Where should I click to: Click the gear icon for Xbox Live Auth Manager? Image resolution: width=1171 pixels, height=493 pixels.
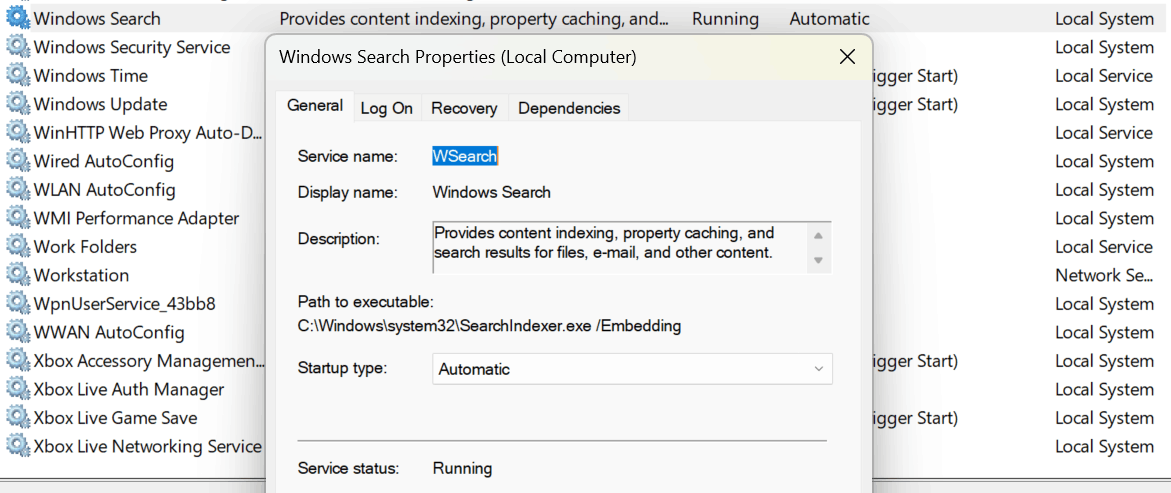click(x=17, y=389)
